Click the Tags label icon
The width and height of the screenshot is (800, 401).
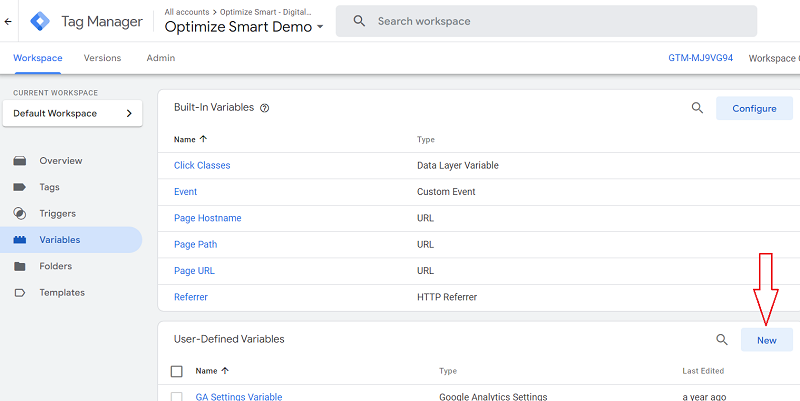click(x=20, y=187)
